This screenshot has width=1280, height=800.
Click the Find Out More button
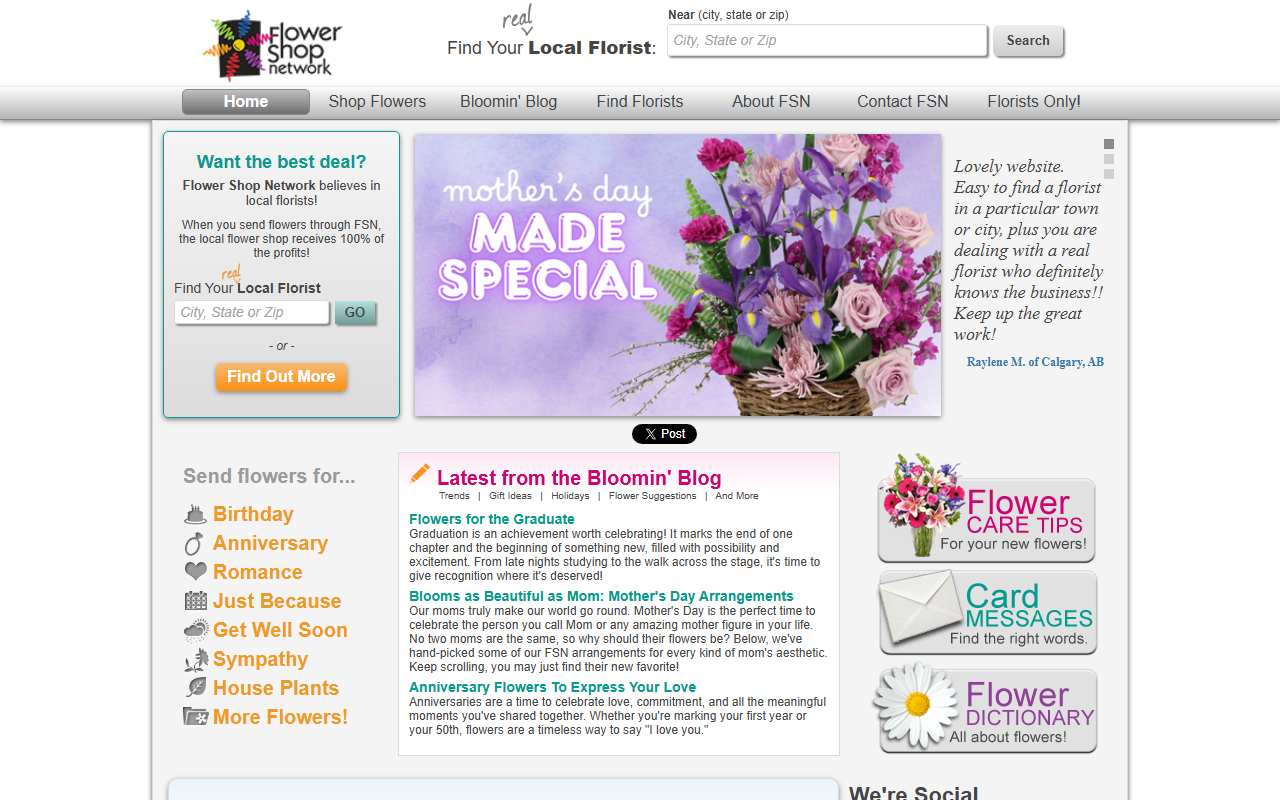pos(281,377)
